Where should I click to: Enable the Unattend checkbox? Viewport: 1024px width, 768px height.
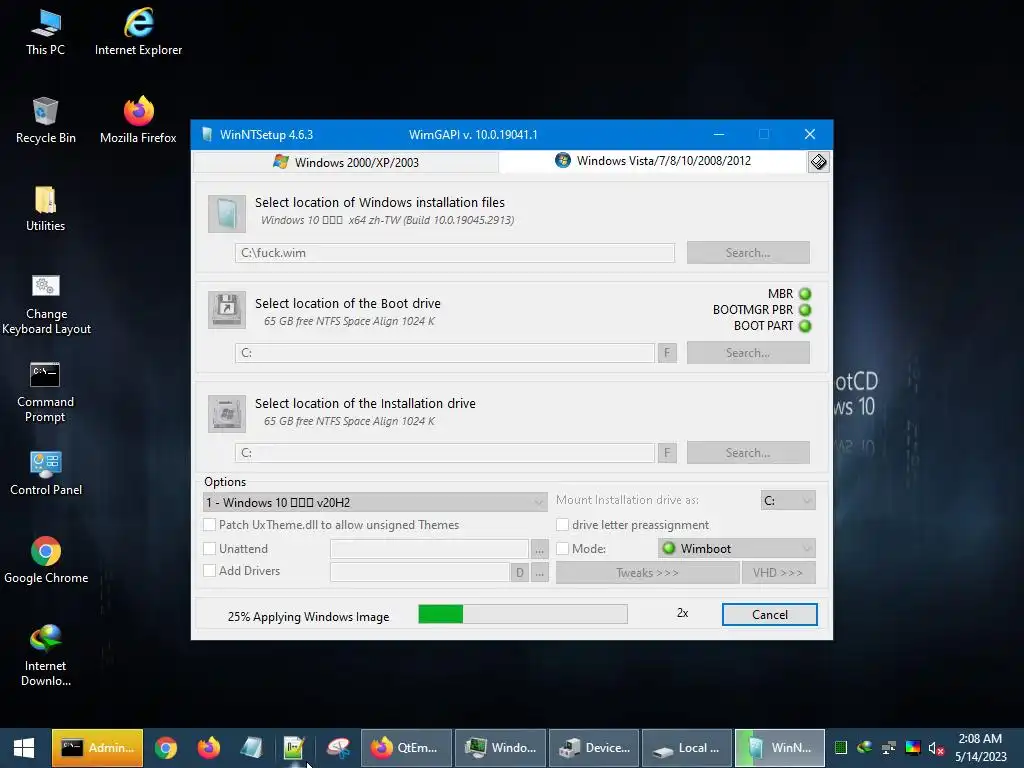coord(210,549)
